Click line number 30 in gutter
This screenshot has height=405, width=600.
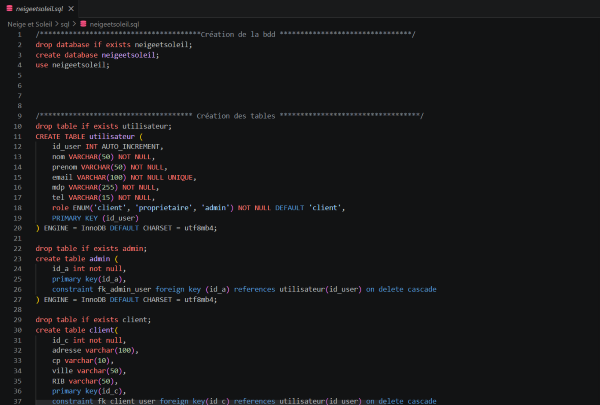[x=18, y=330]
